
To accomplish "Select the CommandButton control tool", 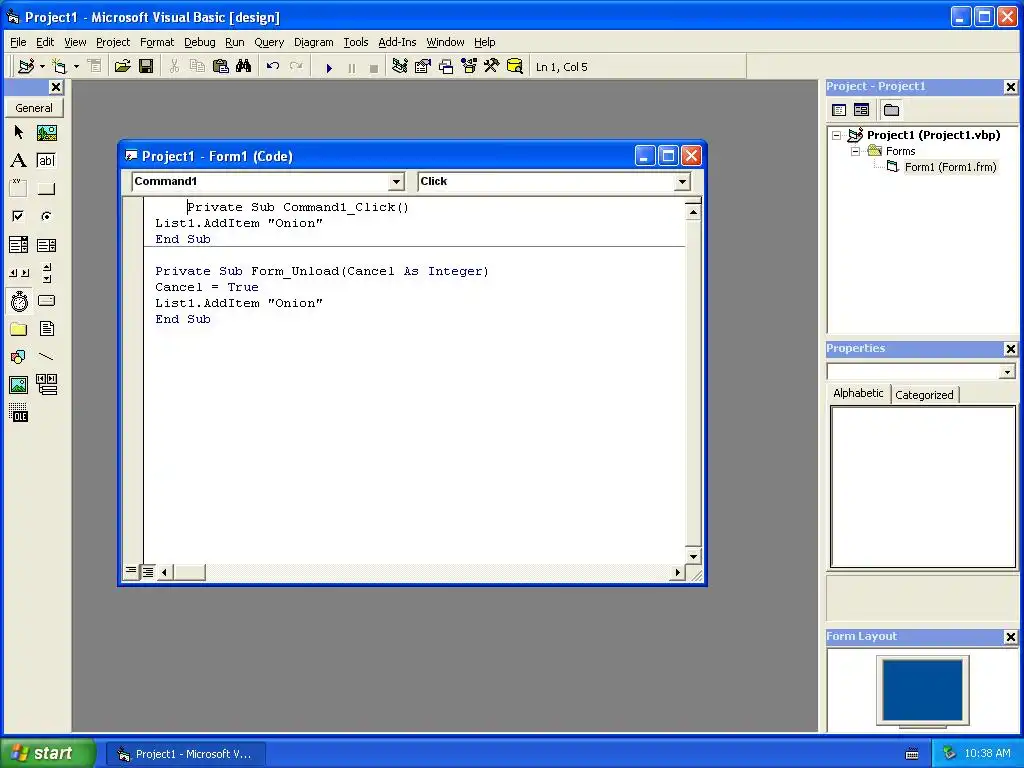I will point(46,189).
